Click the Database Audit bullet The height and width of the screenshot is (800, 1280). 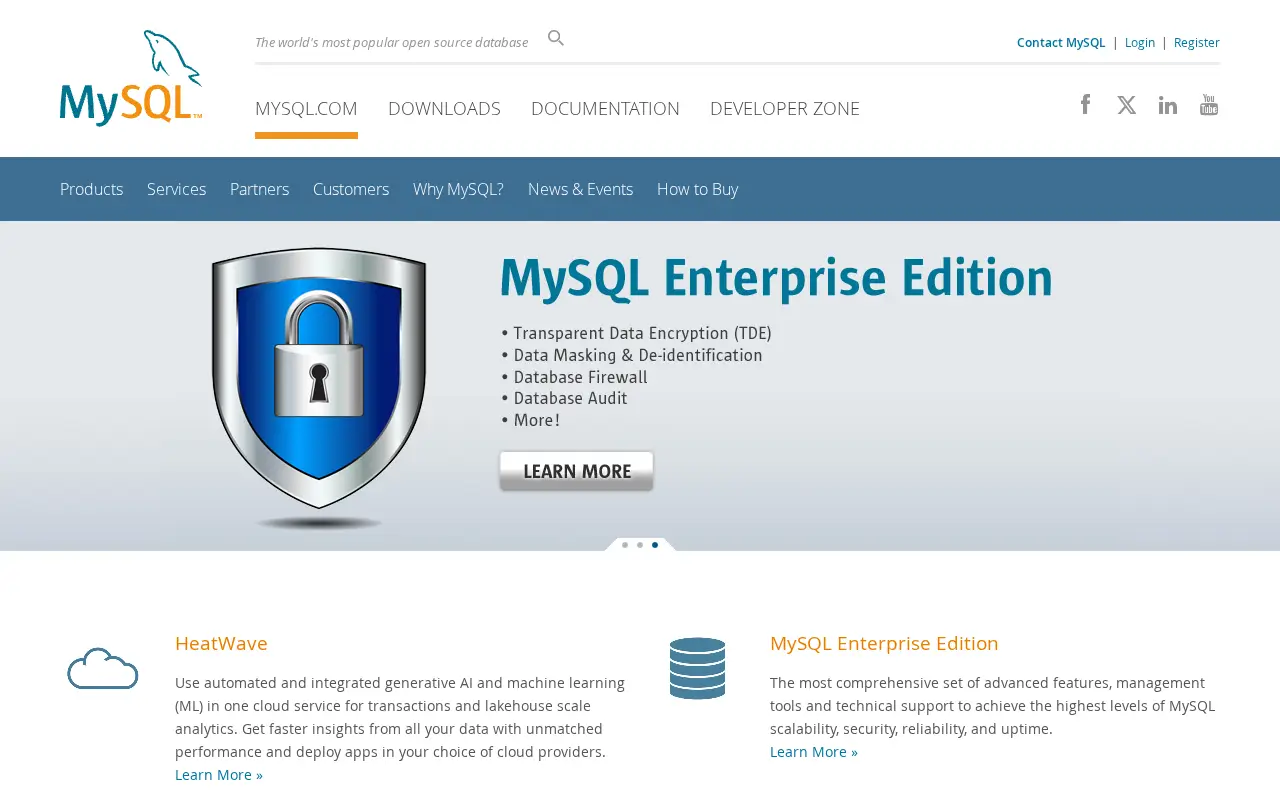point(564,399)
